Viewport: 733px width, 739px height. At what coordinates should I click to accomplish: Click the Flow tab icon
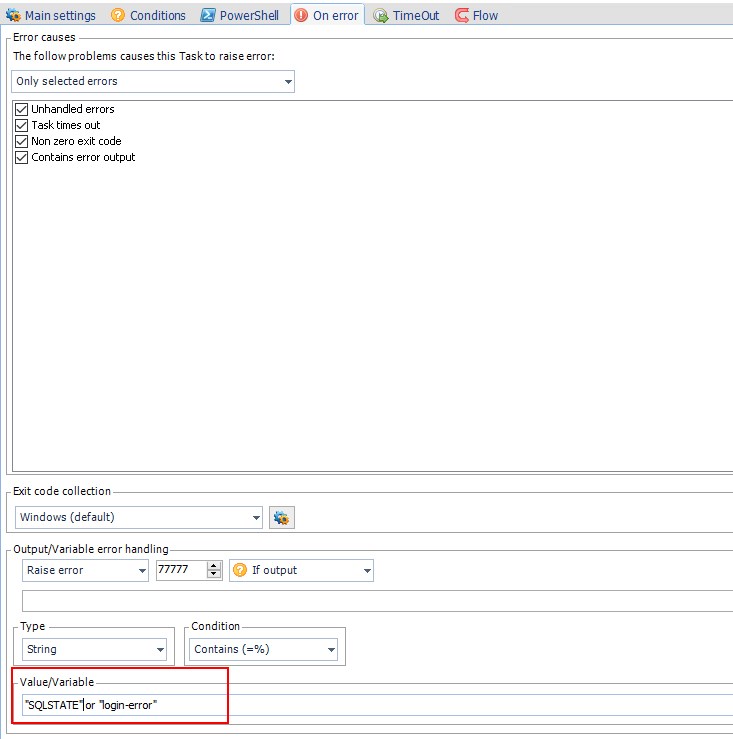(462, 15)
